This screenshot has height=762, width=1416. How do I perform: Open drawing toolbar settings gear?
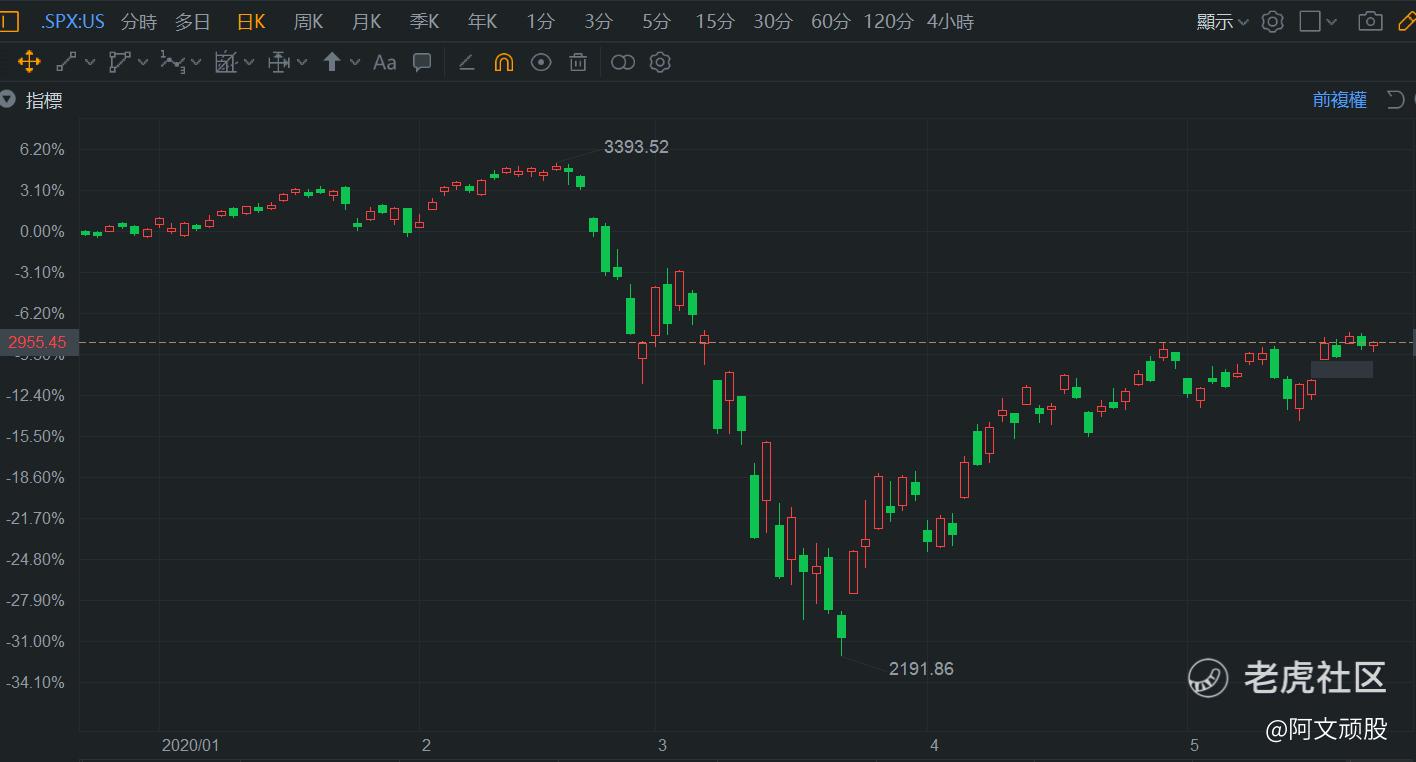(x=659, y=62)
